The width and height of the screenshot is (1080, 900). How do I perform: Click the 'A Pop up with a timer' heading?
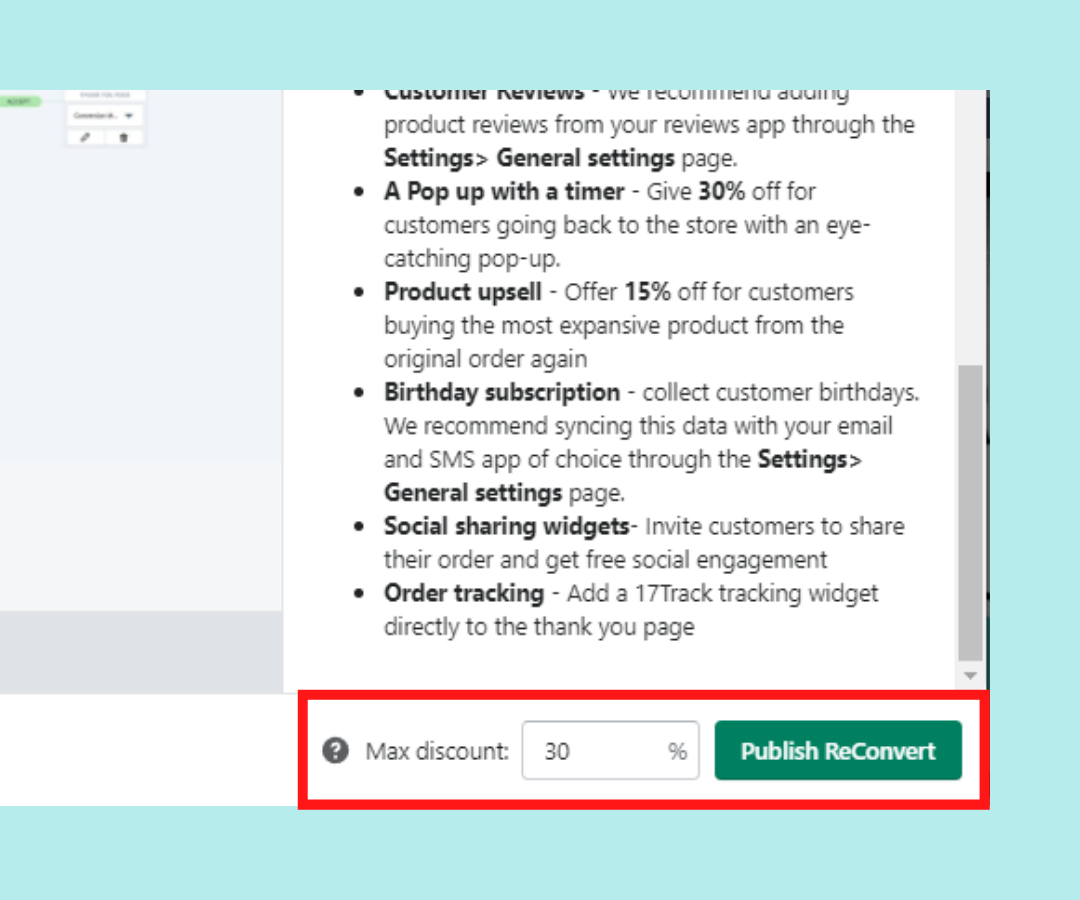503,191
